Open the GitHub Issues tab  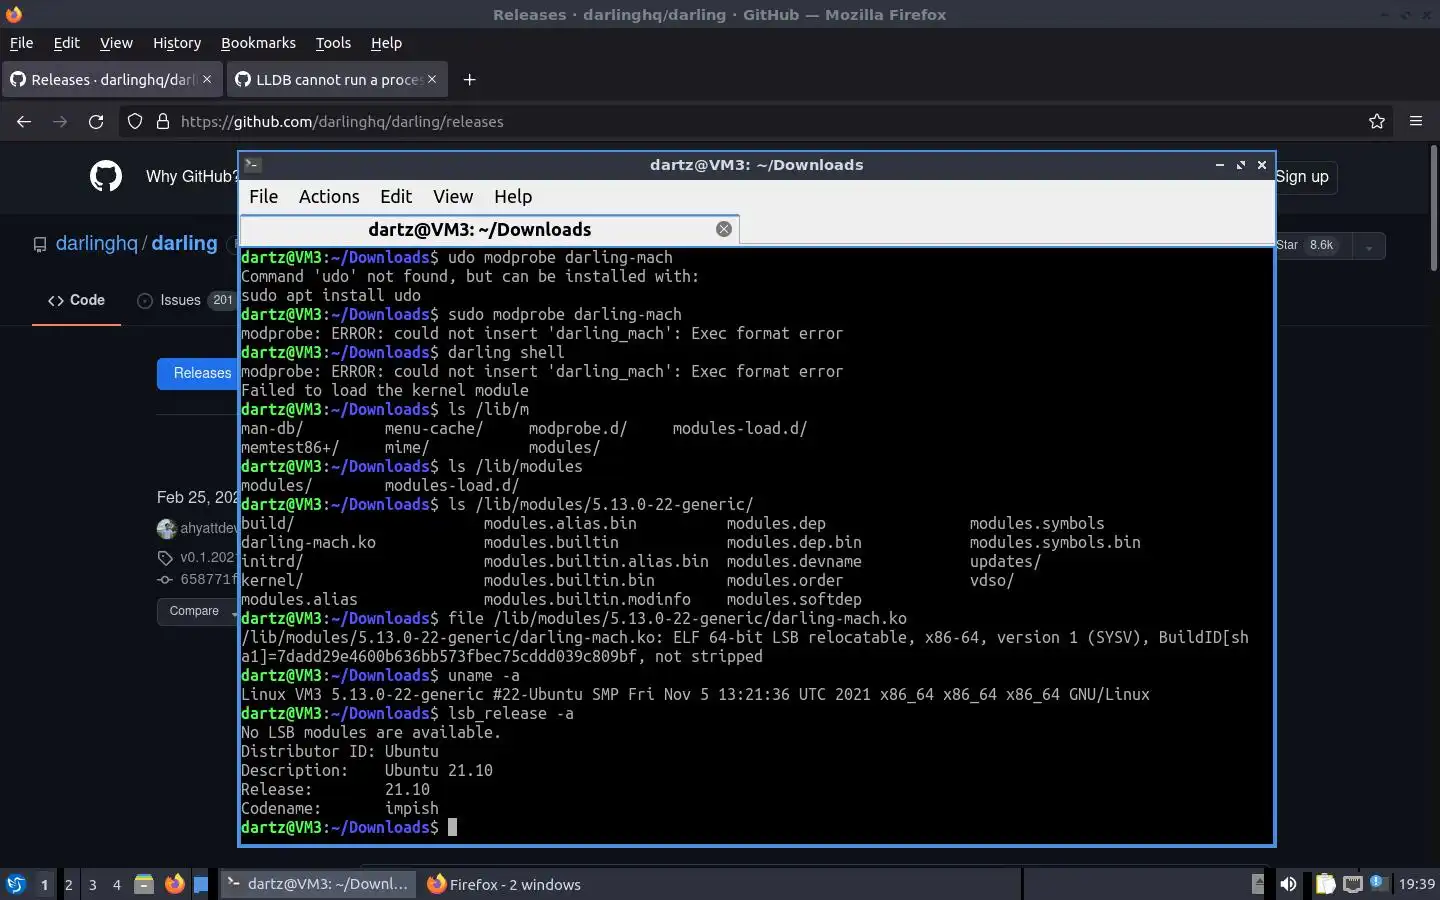point(186,300)
